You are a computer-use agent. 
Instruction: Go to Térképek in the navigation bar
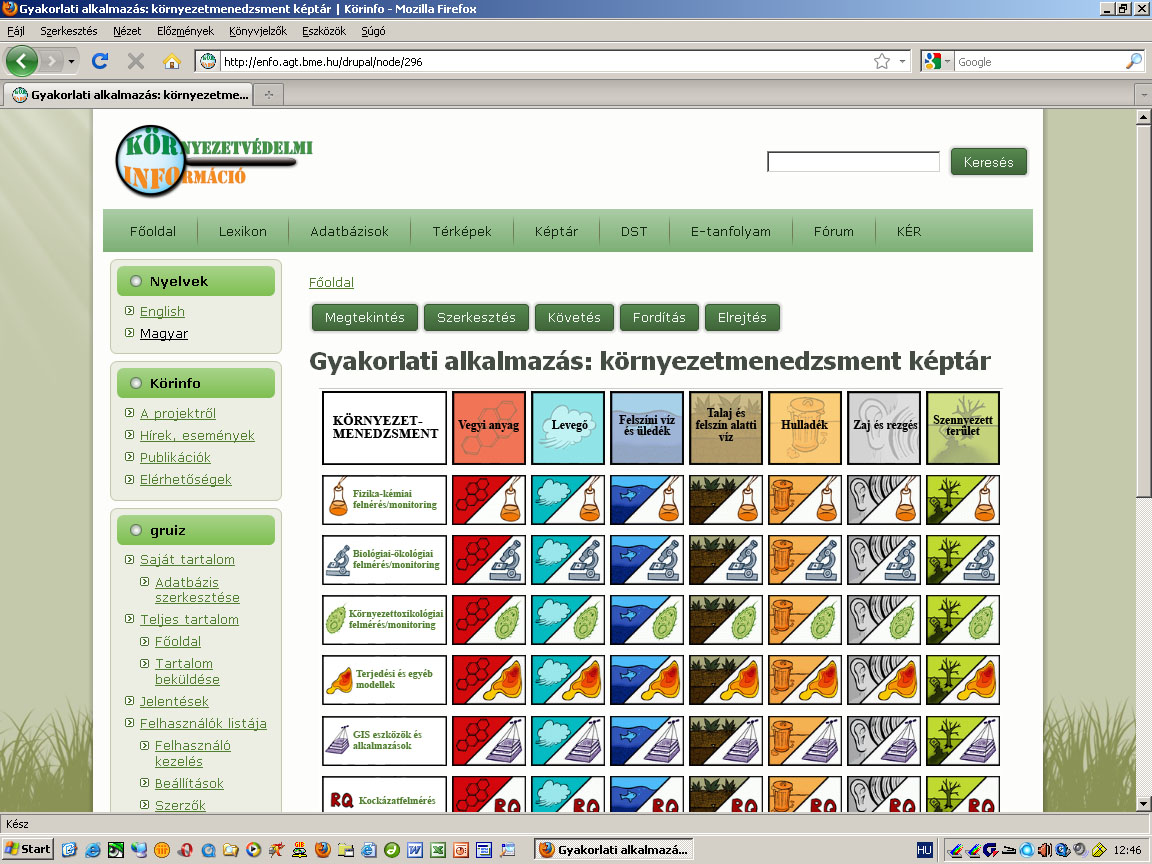pyautogui.click(x=462, y=231)
